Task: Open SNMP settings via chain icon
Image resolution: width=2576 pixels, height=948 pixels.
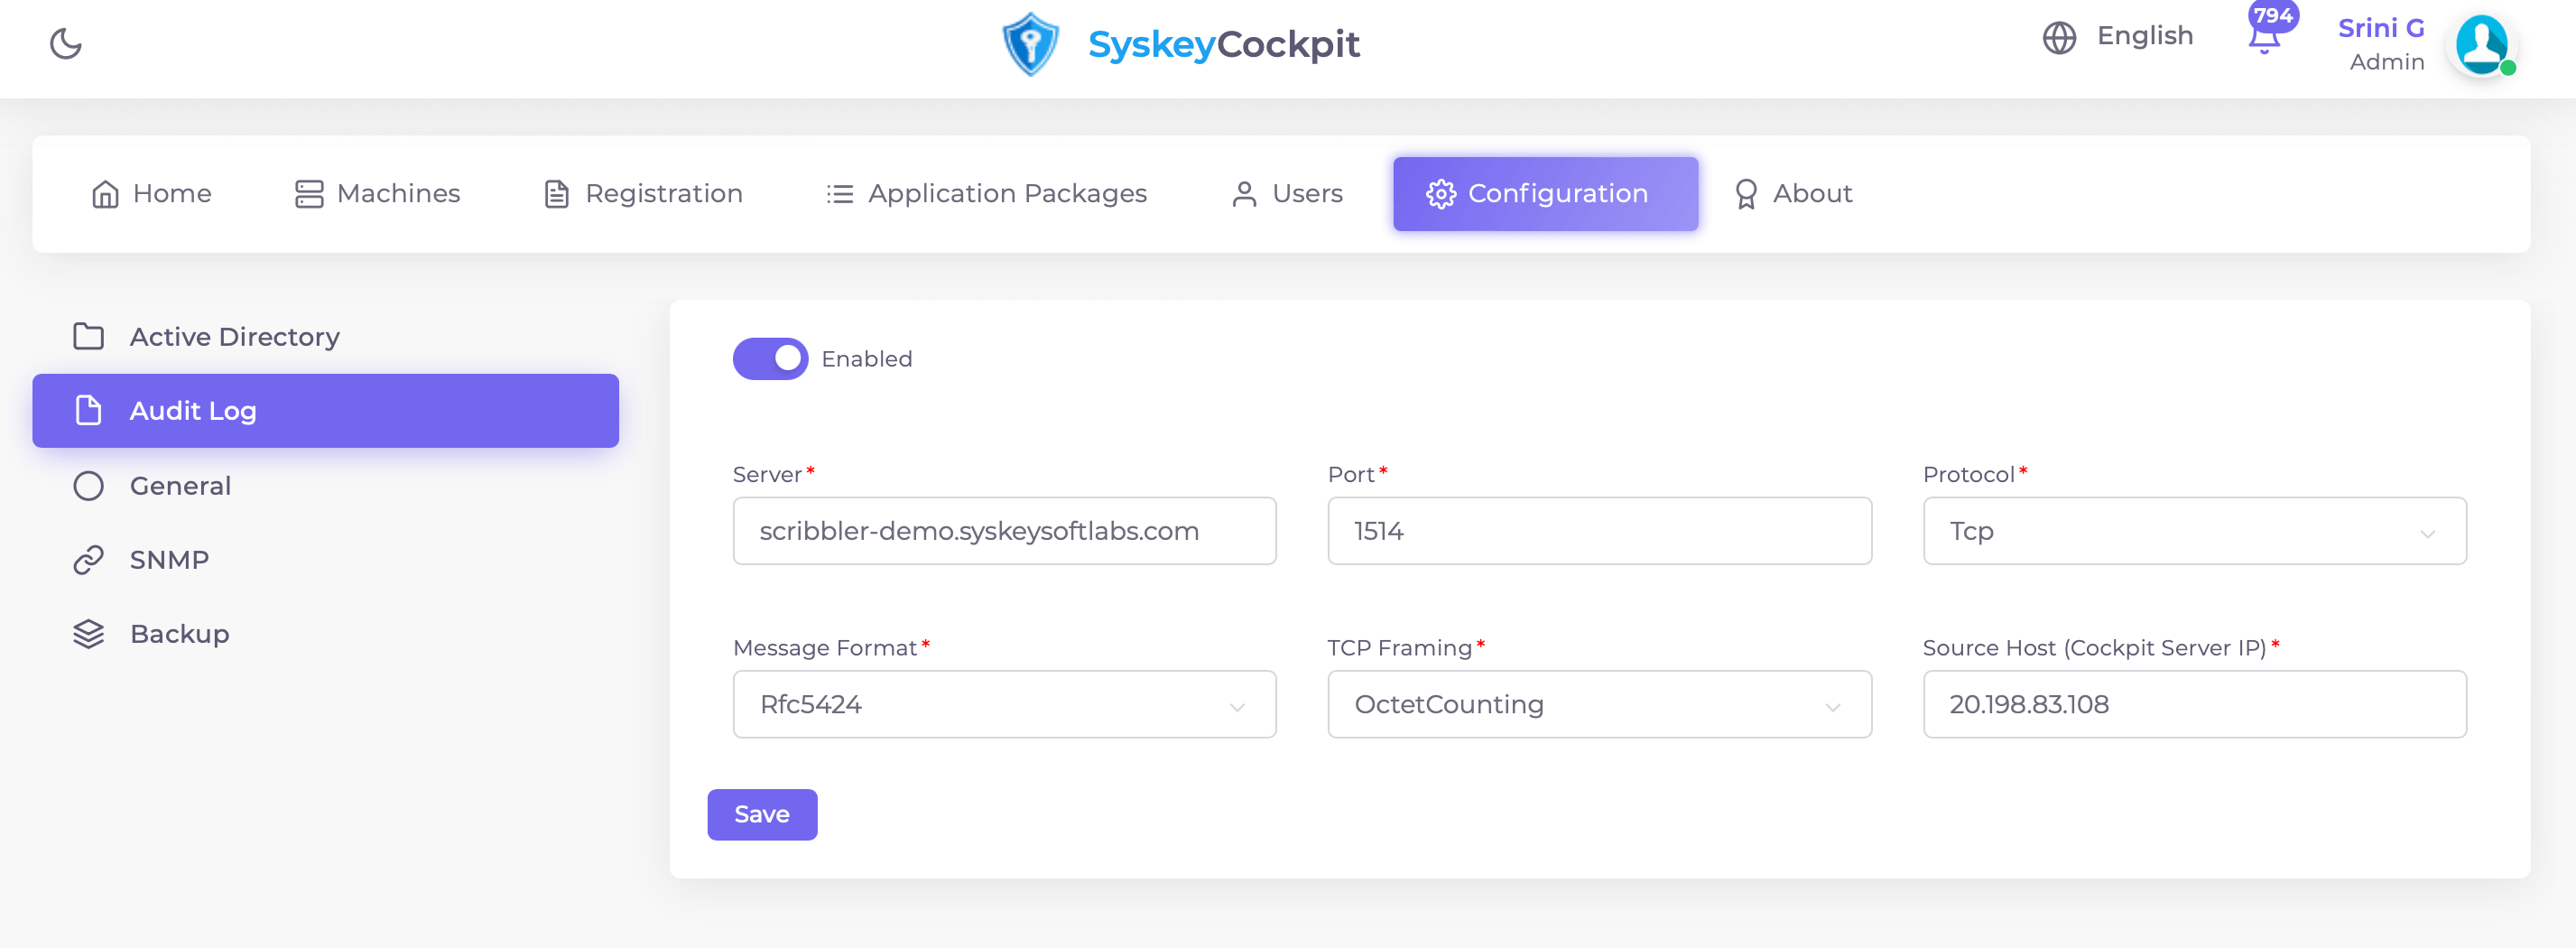Action: point(90,559)
